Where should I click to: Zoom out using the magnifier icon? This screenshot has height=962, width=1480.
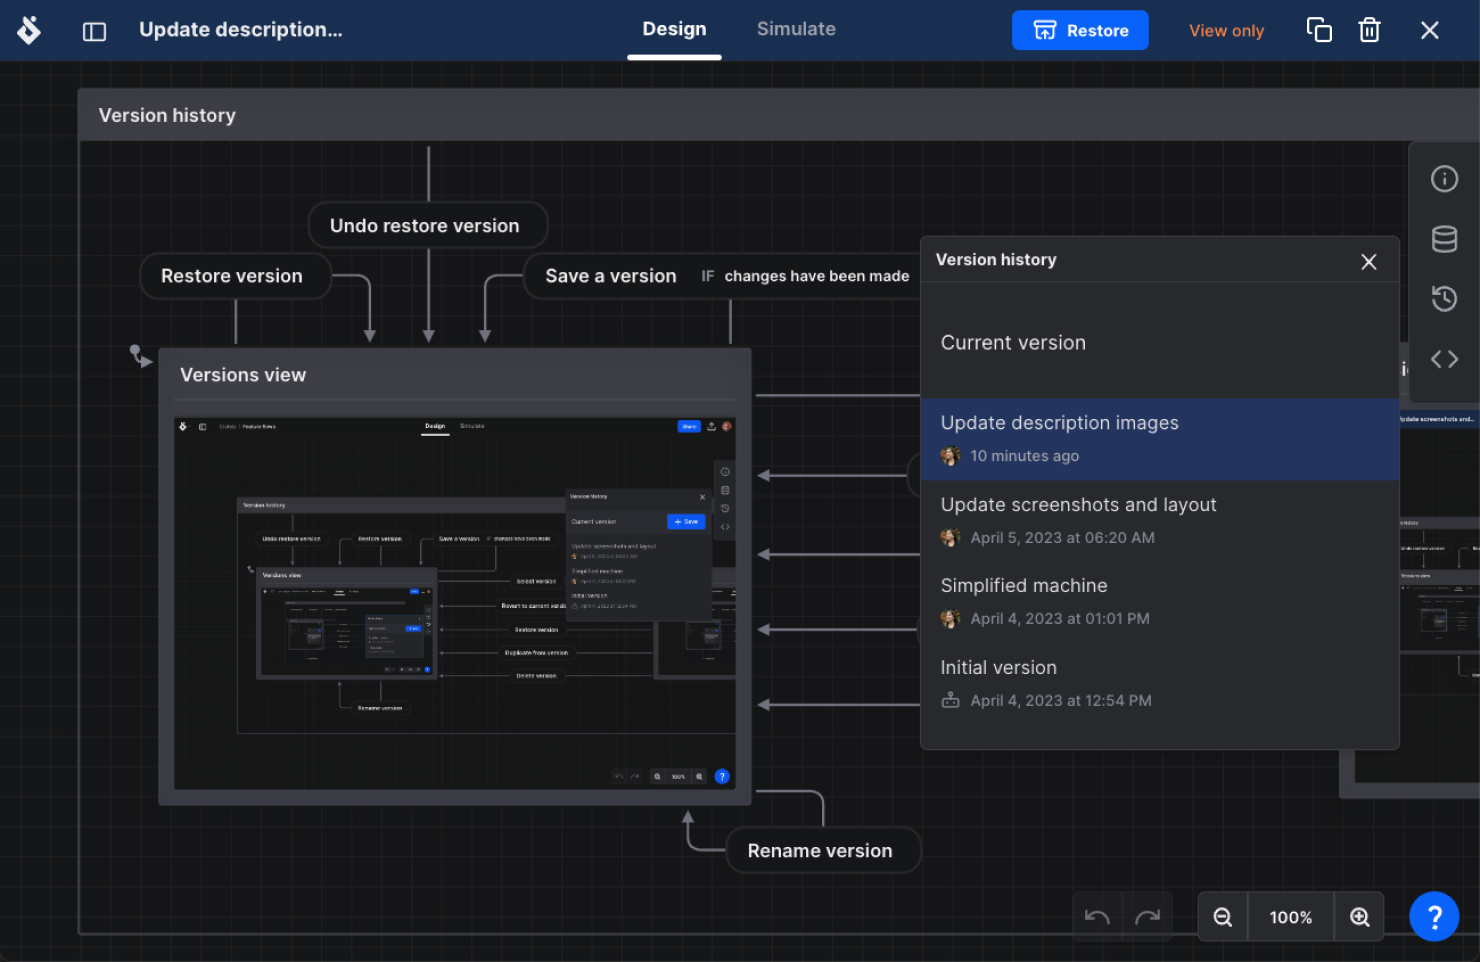click(x=1222, y=916)
